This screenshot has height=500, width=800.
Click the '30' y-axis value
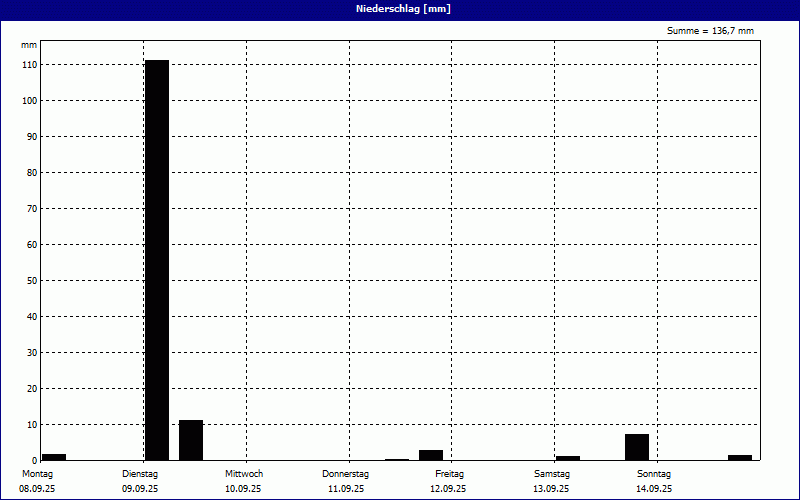click(32, 353)
